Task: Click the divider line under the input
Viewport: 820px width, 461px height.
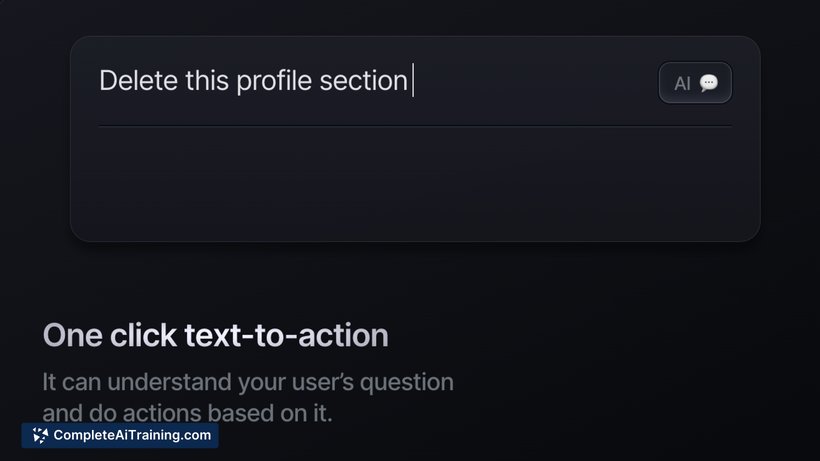Action: pyautogui.click(x=415, y=126)
